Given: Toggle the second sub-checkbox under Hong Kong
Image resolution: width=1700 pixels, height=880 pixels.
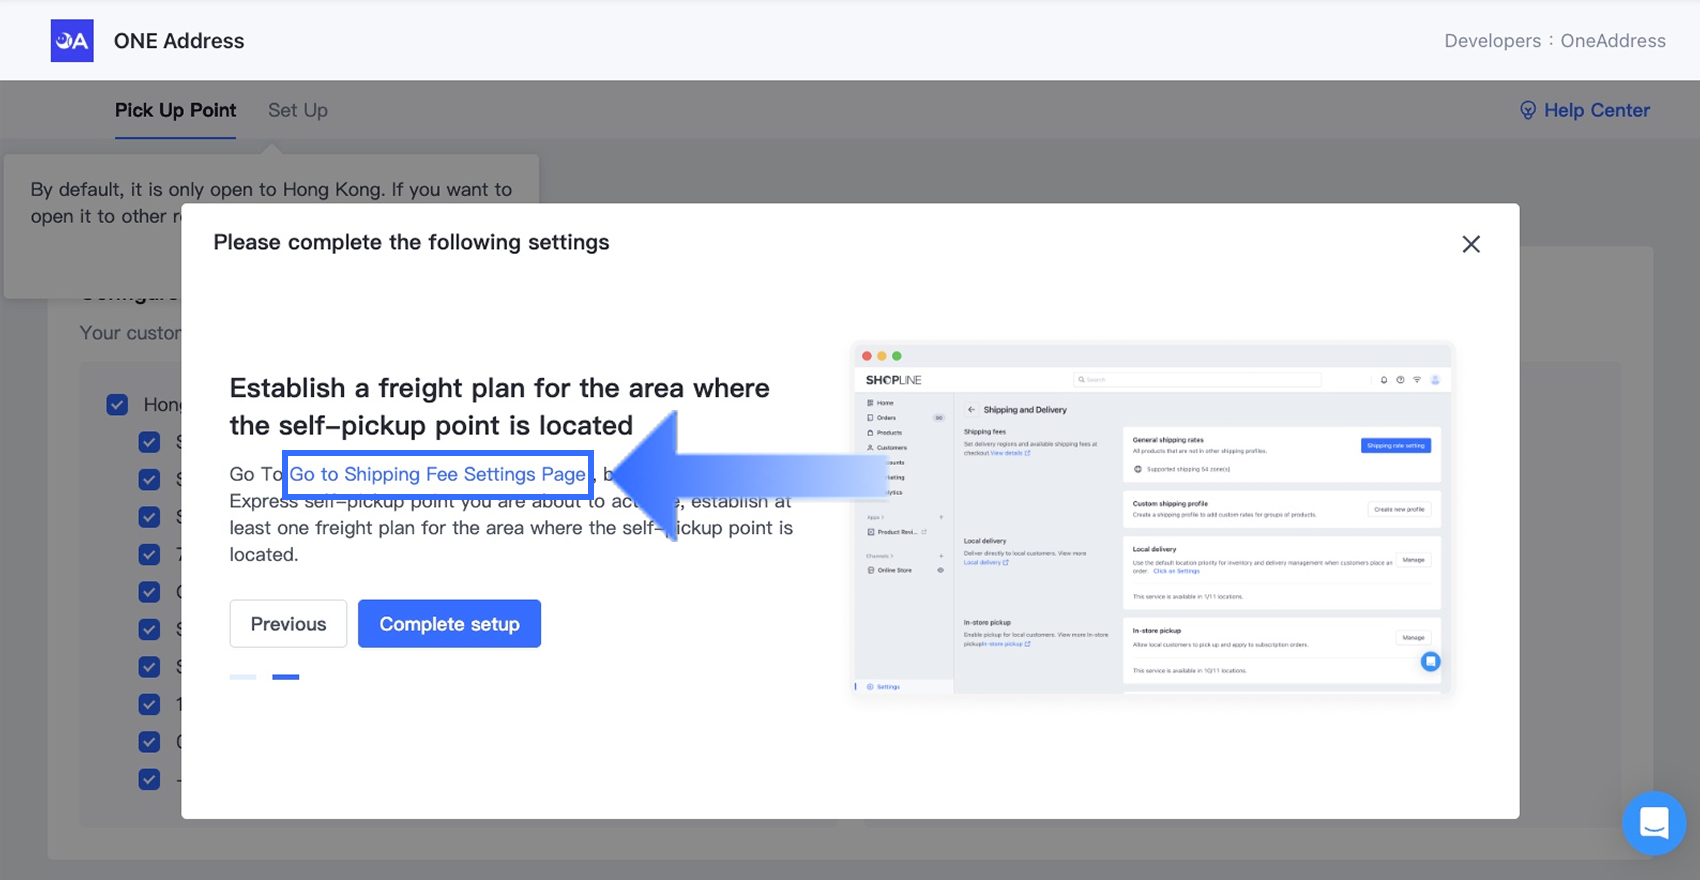Looking at the screenshot, I should point(150,480).
